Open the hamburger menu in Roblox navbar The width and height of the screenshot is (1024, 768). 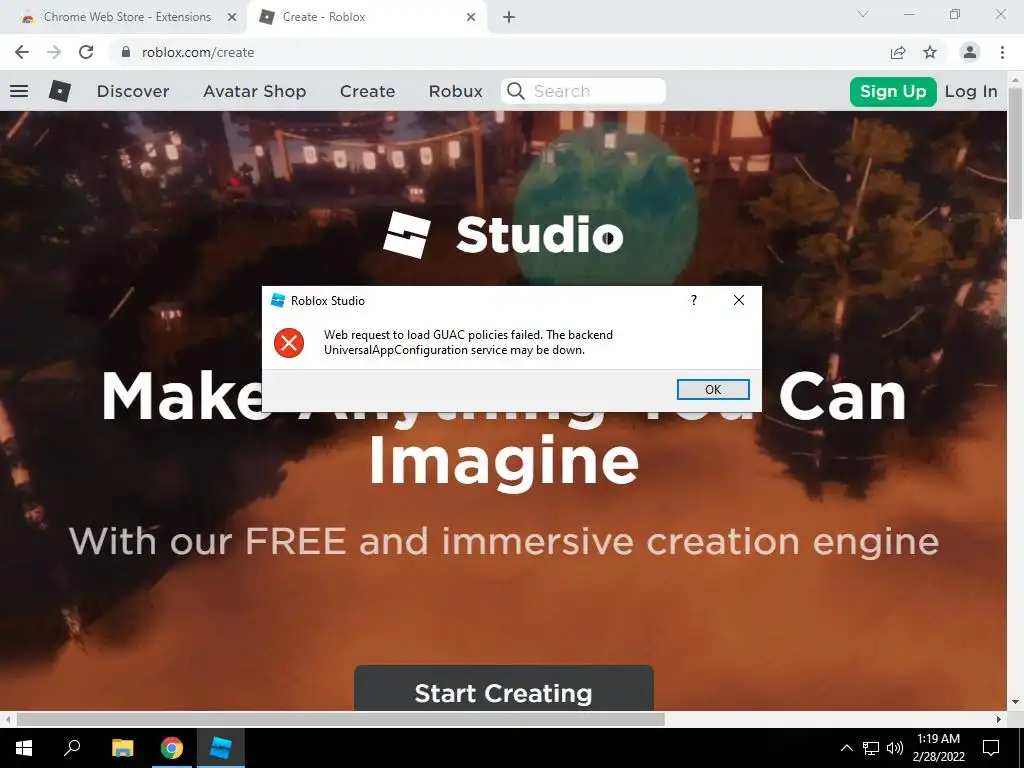[19, 91]
